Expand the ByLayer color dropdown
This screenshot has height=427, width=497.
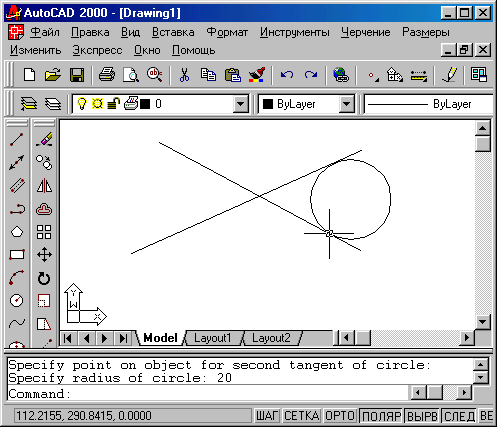347,104
